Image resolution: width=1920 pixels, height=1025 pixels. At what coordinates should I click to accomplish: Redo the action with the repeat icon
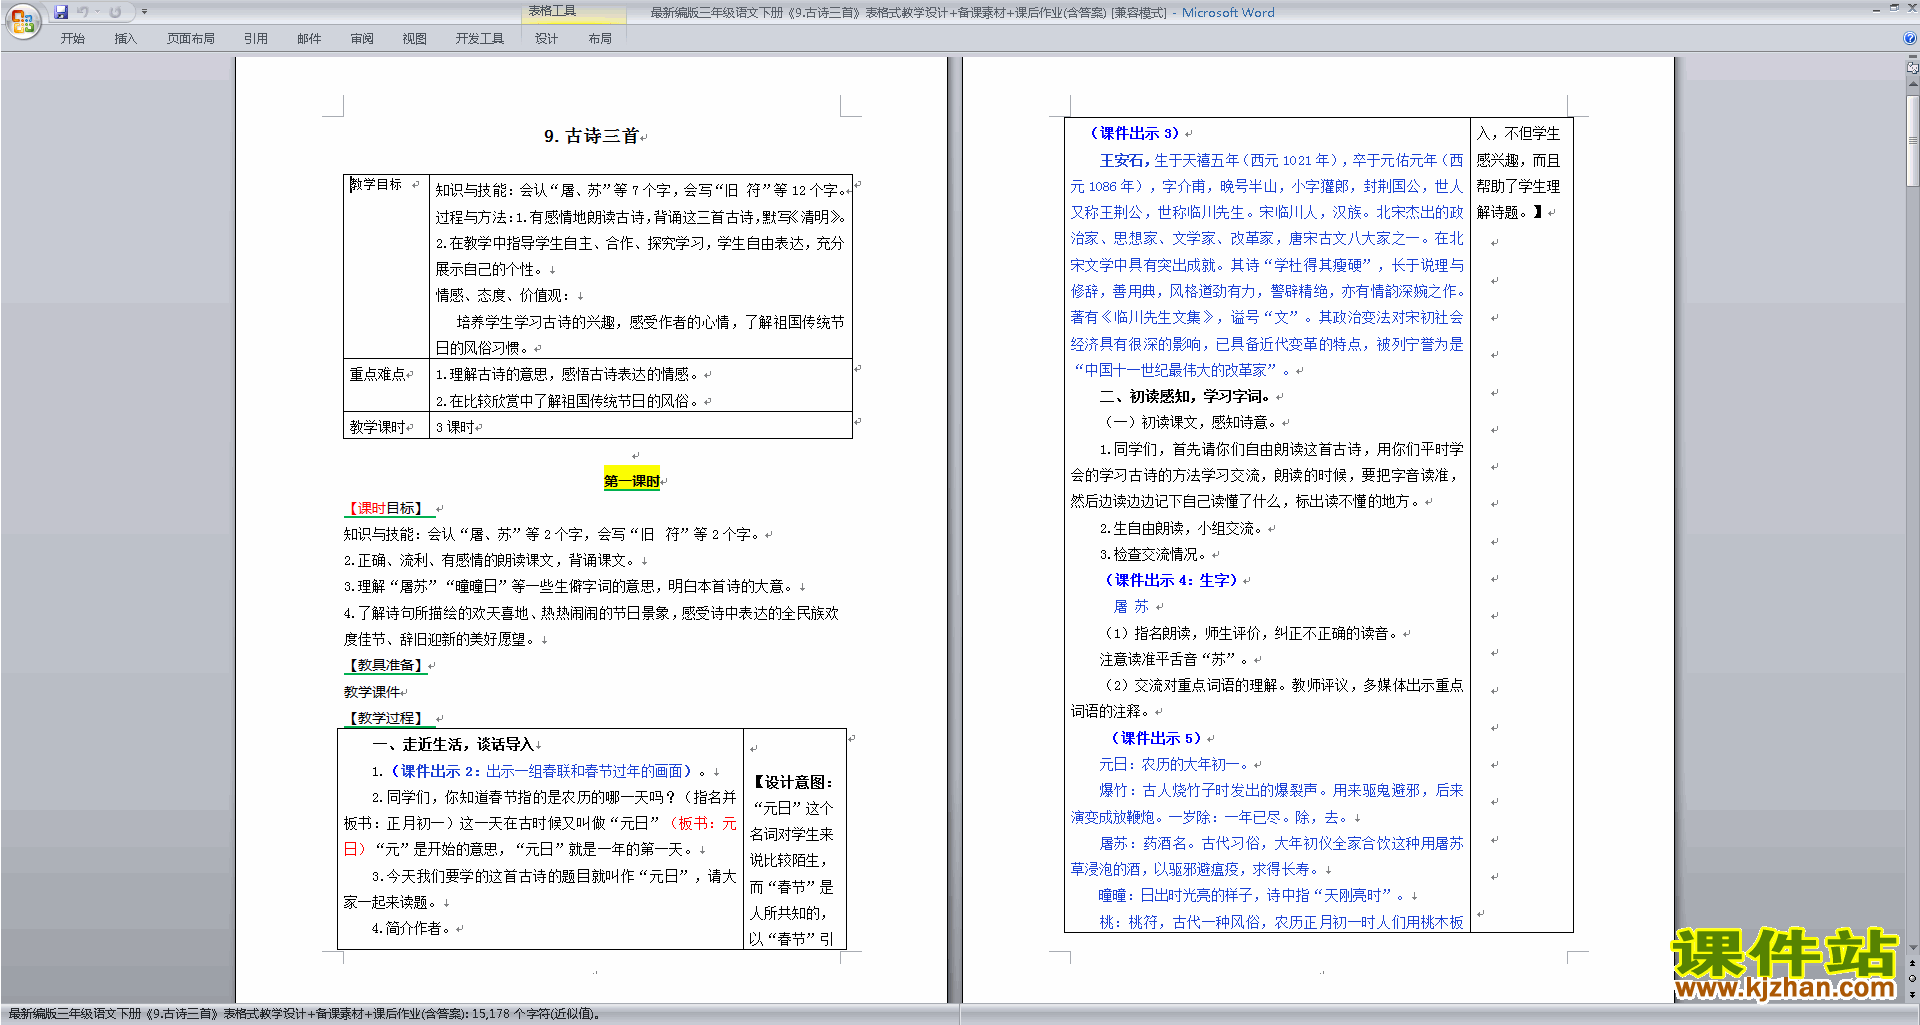(x=115, y=12)
